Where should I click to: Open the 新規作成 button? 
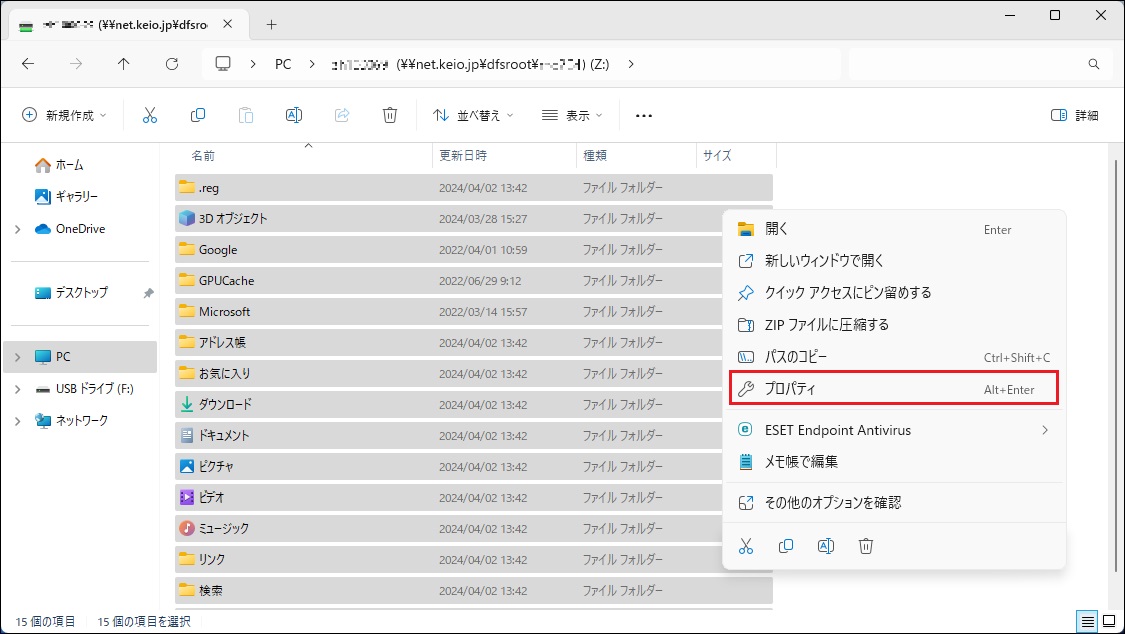pyautogui.click(x=64, y=115)
